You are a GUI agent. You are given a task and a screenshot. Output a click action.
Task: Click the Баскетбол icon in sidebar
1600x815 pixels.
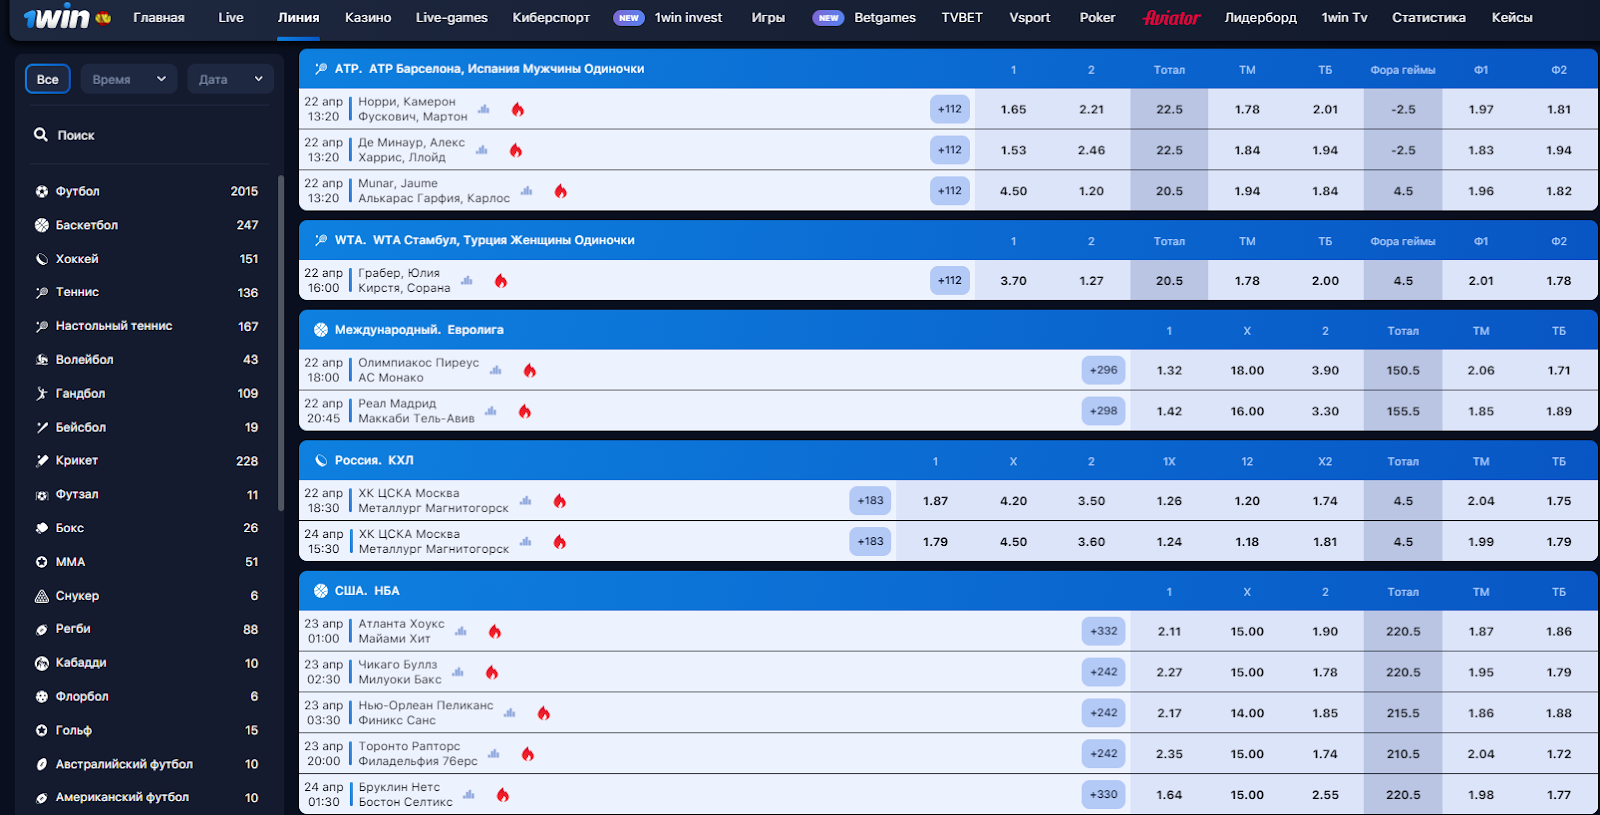click(x=42, y=225)
